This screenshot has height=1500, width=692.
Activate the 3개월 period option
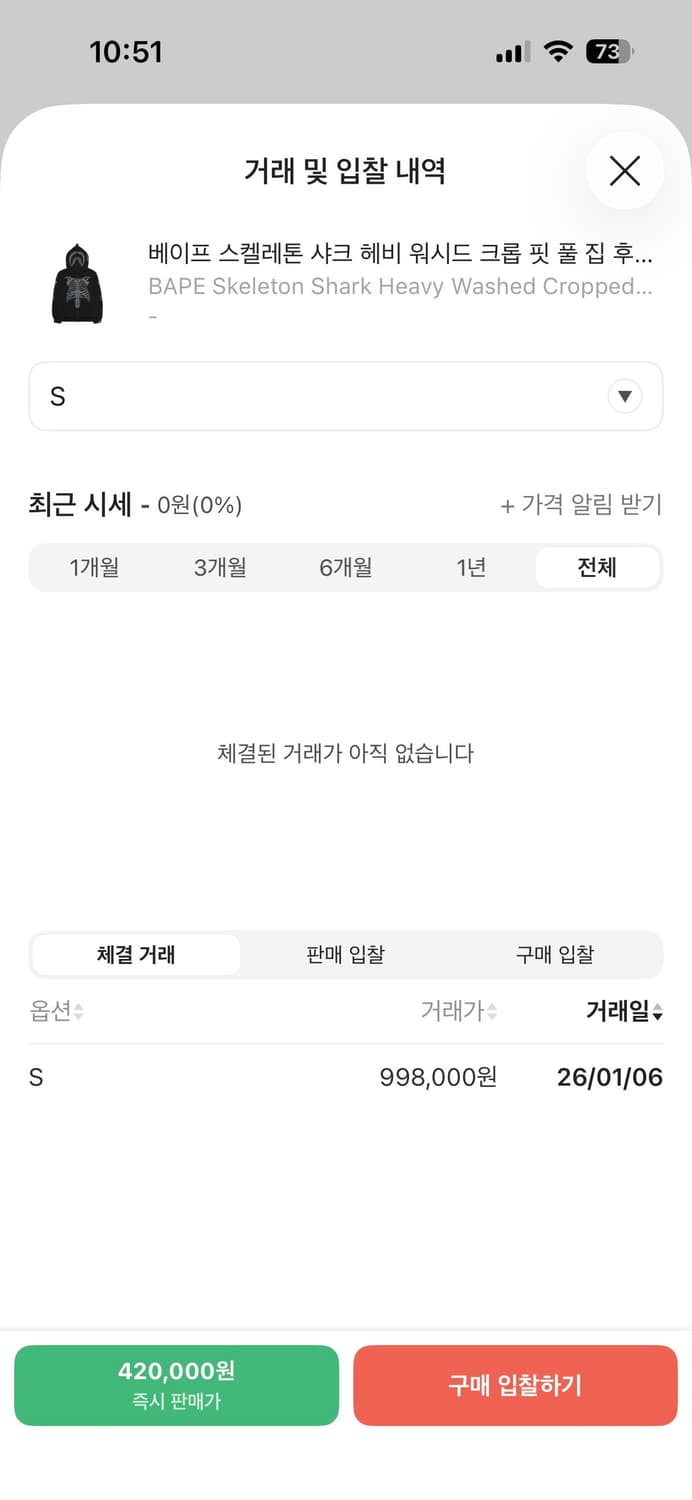click(219, 567)
